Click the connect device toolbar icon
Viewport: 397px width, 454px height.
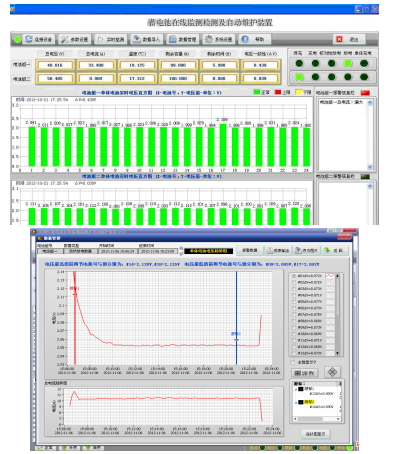click(28, 39)
